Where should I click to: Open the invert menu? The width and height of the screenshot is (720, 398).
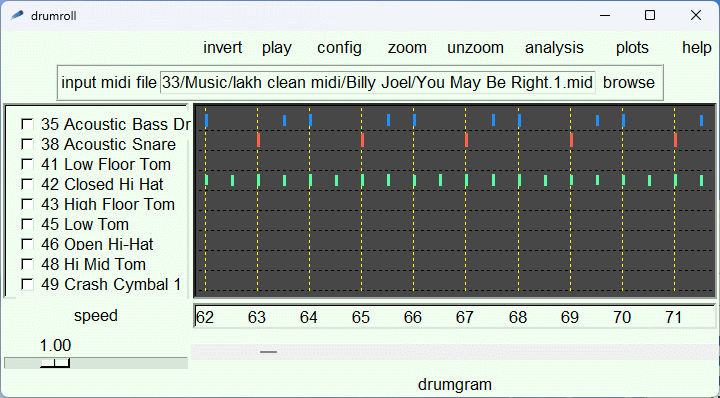(223, 48)
